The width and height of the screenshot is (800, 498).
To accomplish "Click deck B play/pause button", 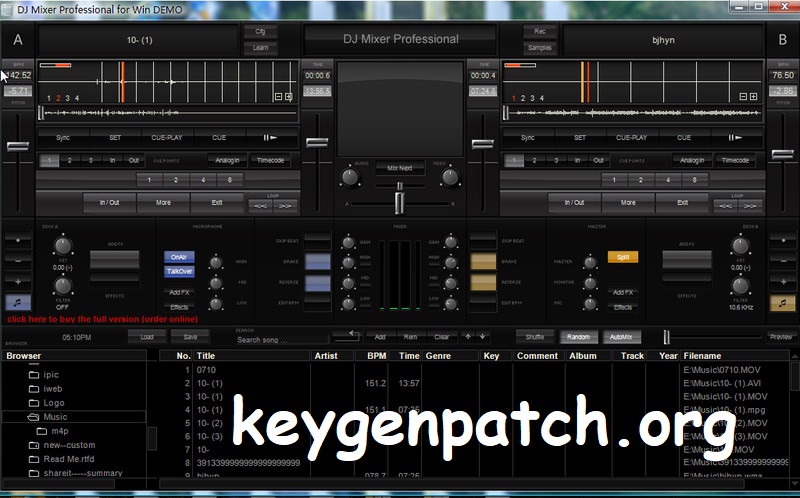I will click(x=735, y=137).
